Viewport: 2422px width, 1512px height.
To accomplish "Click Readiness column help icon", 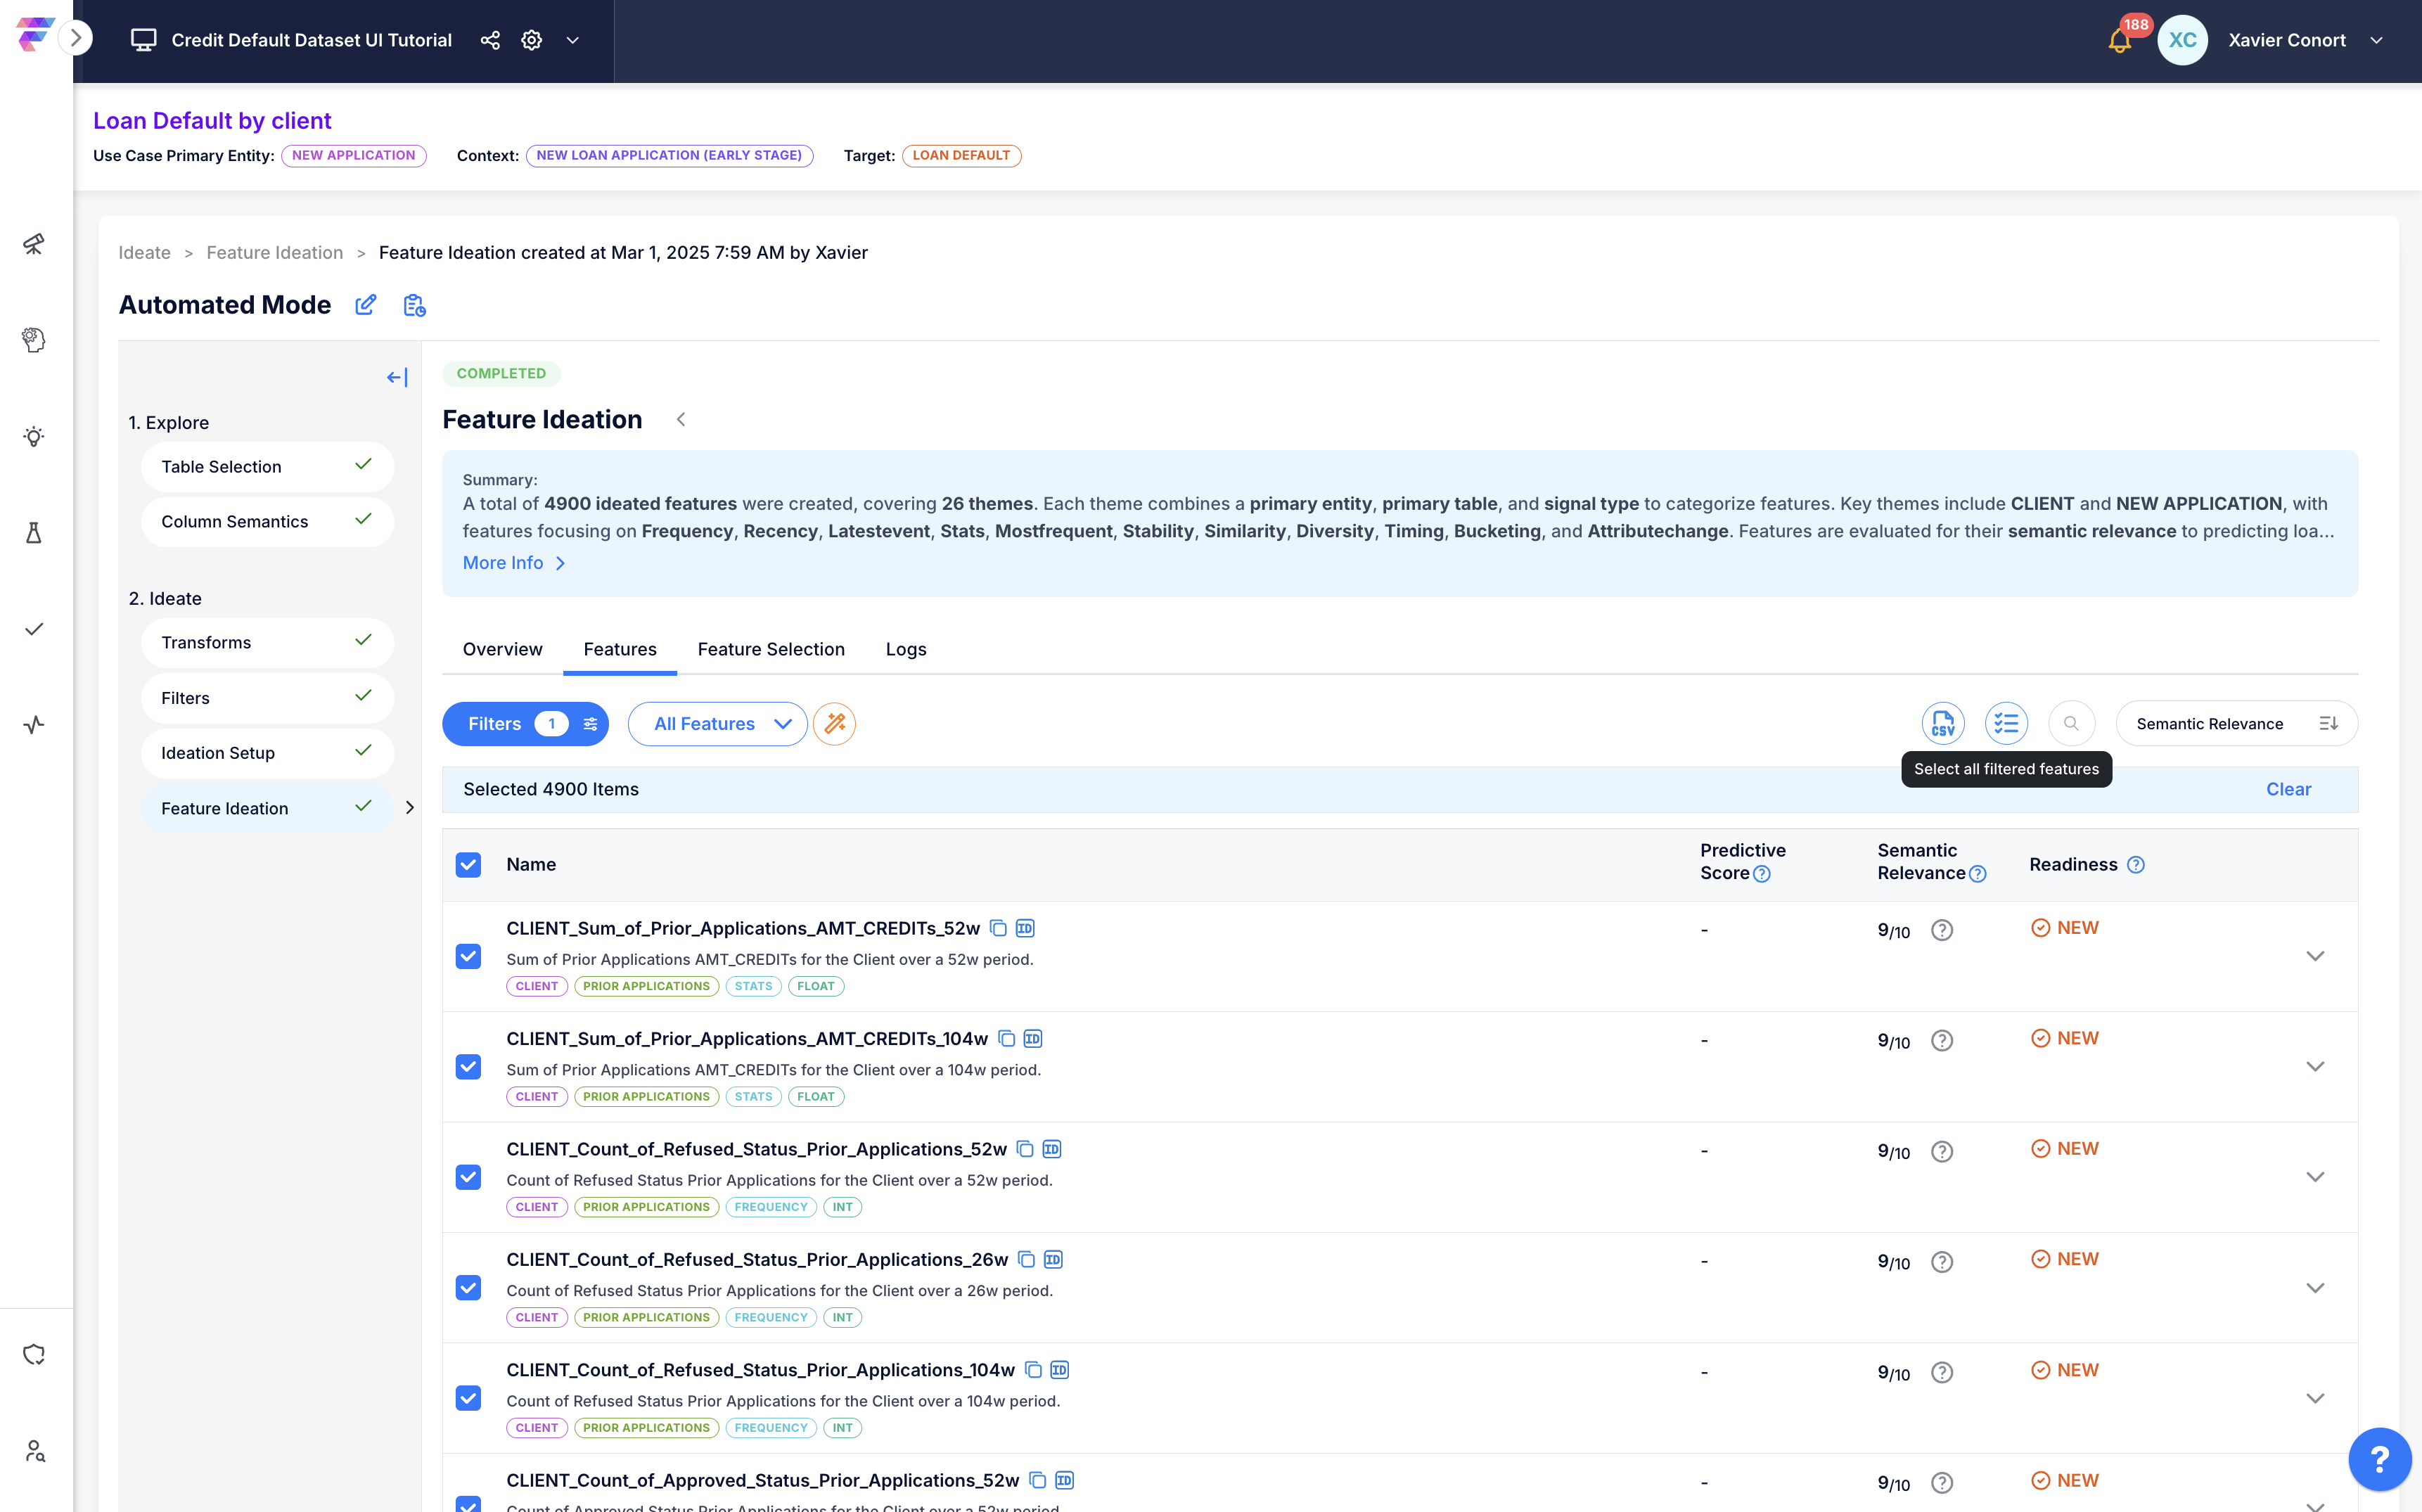I will coord(2136,865).
